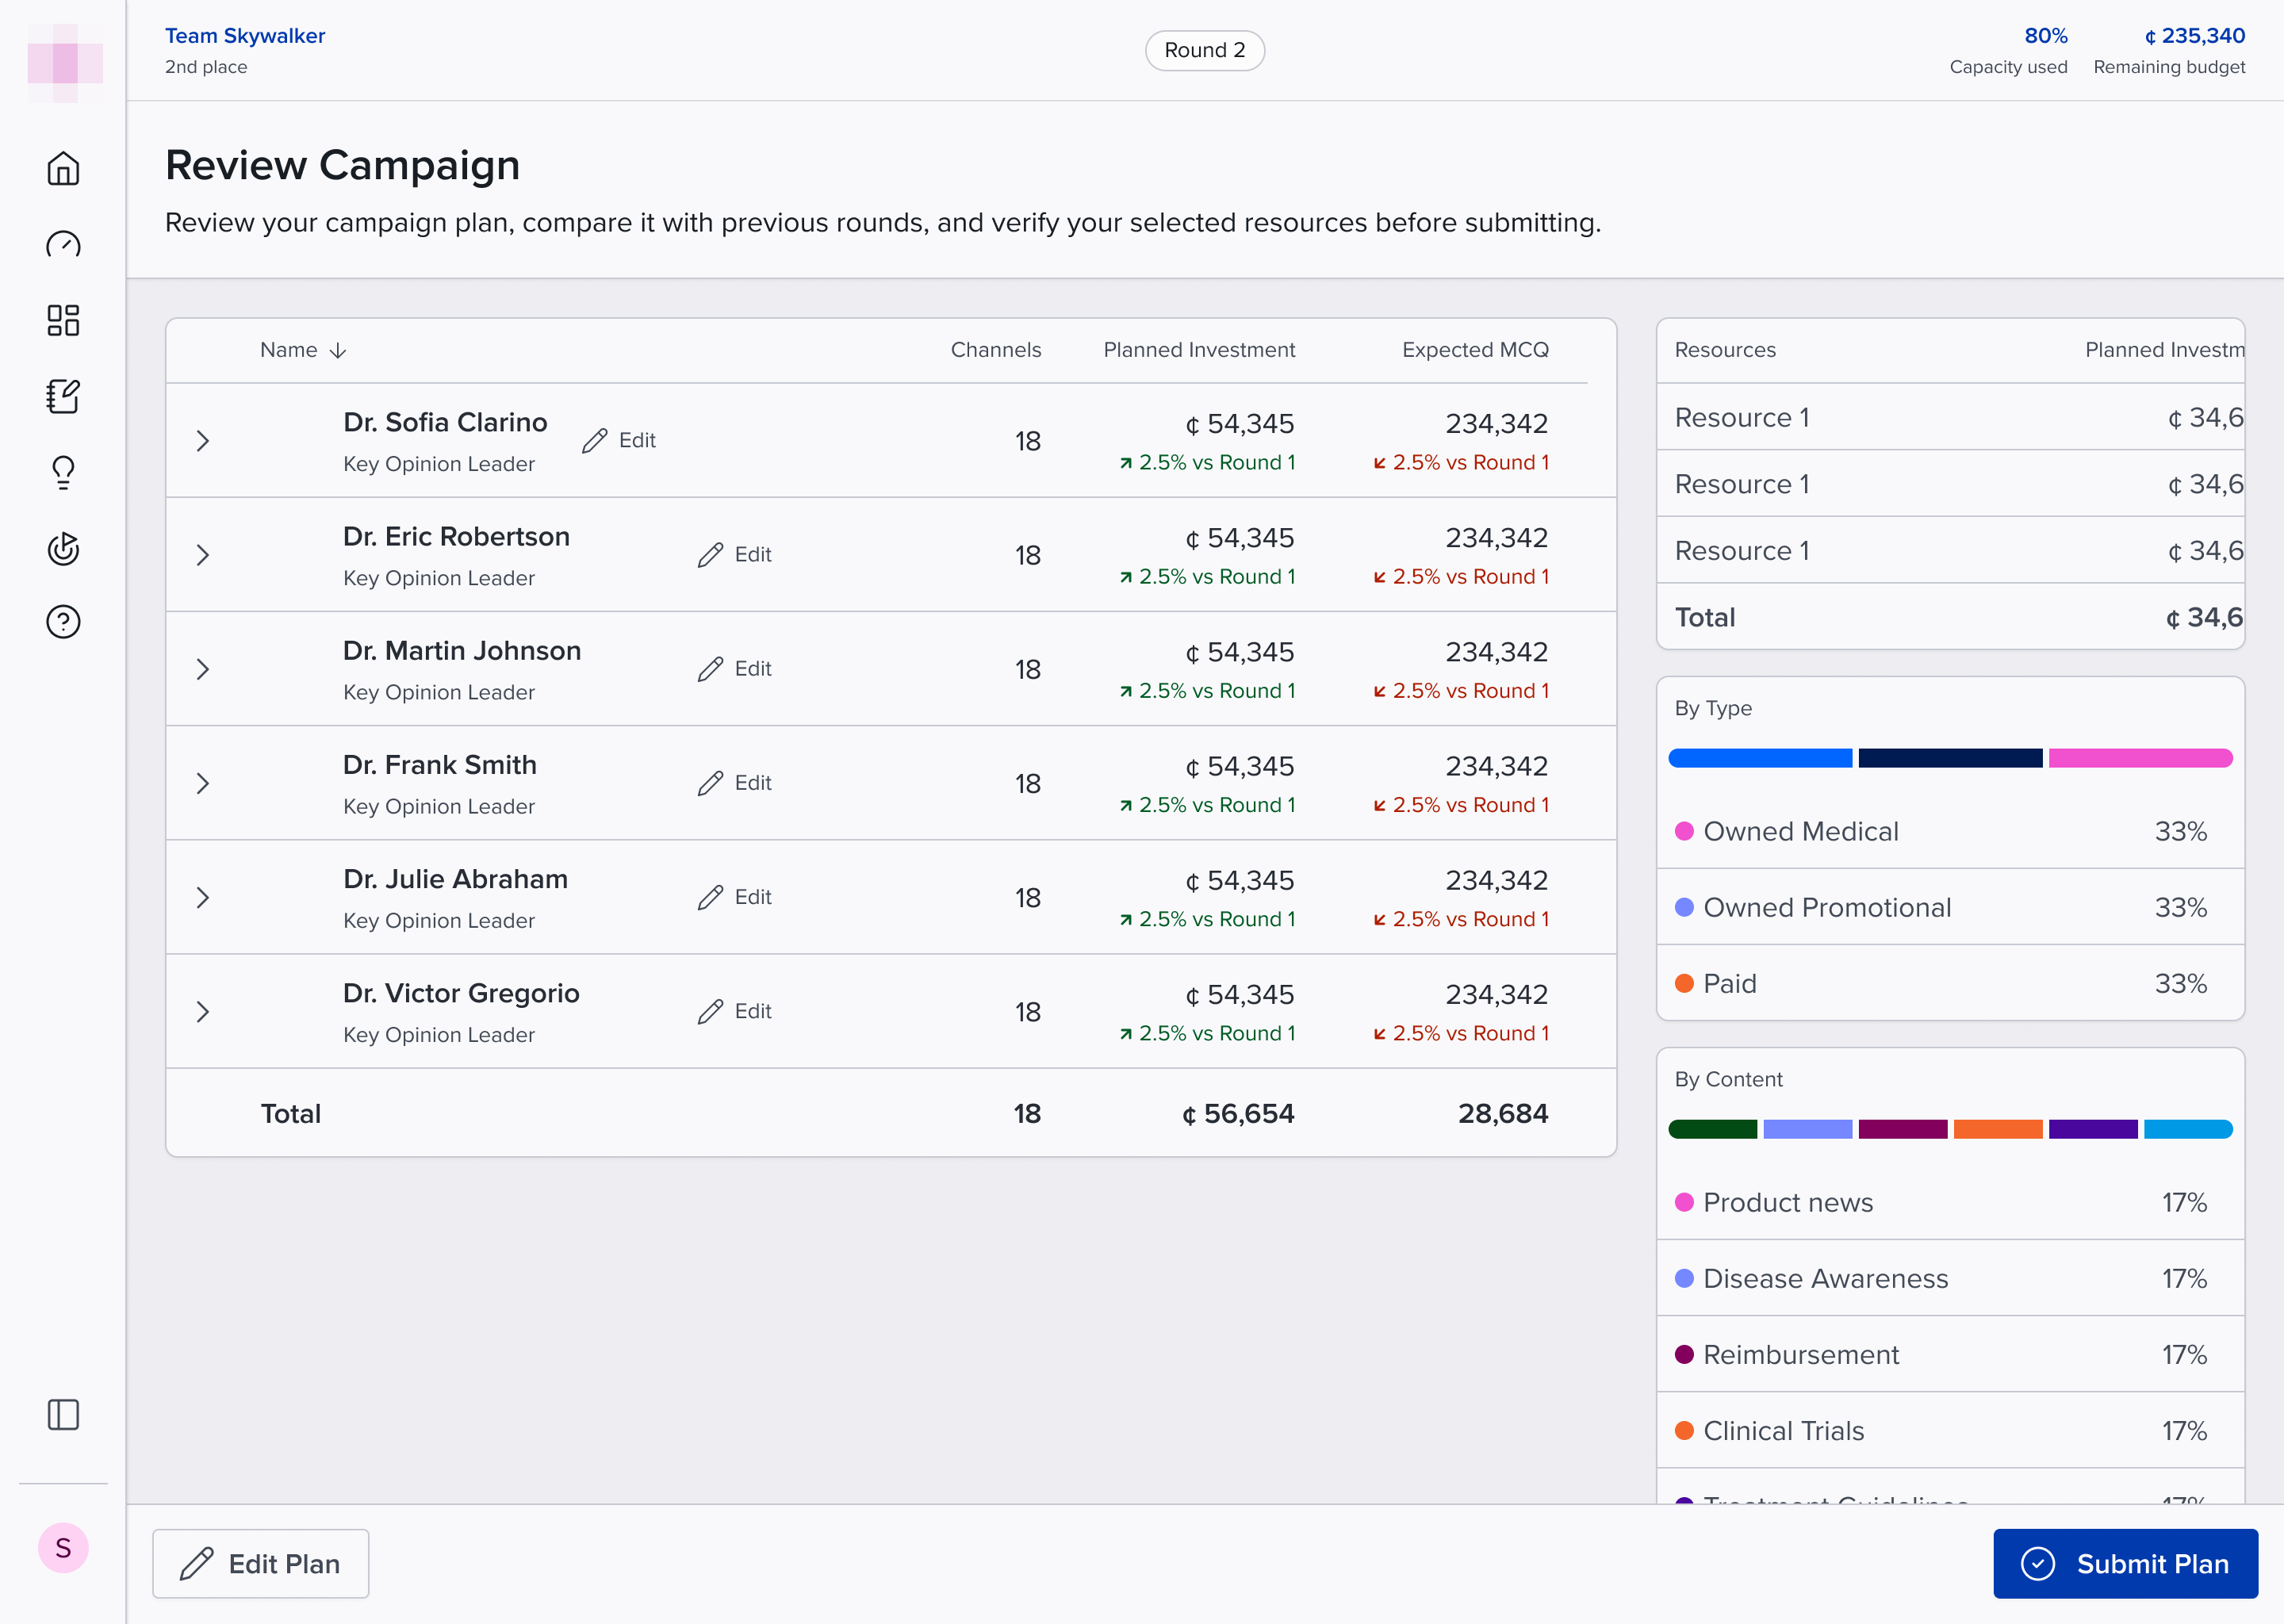Click the maroon segment in By Content bar
The image size is (2284, 1624).
(x=1902, y=1129)
